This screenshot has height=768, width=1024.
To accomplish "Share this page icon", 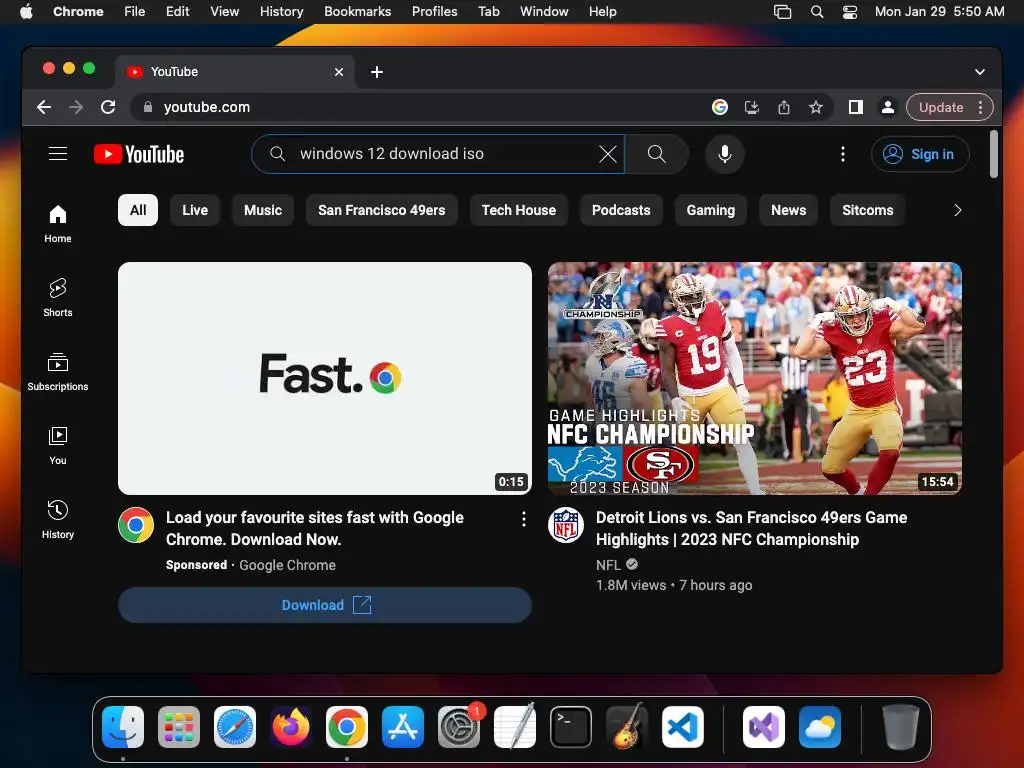I will [784, 107].
